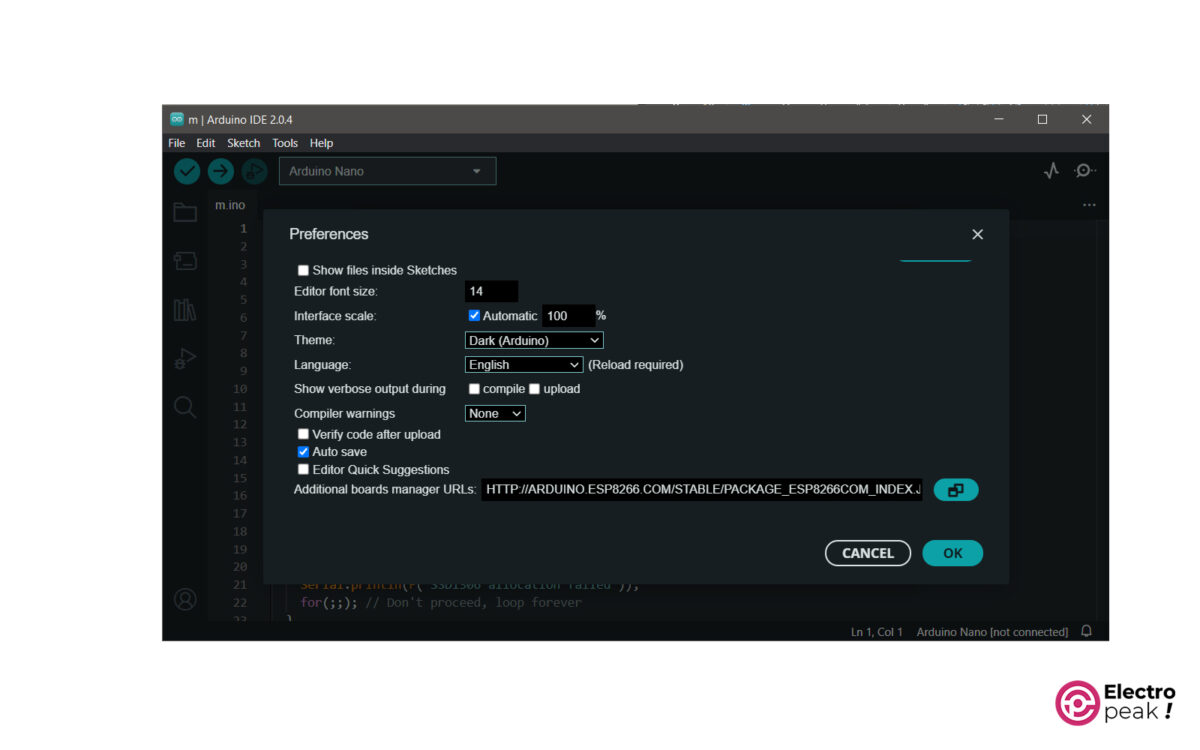Enable Editor Quick Suggestions
This screenshot has width=1200, height=750.
pyautogui.click(x=303, y=470)
